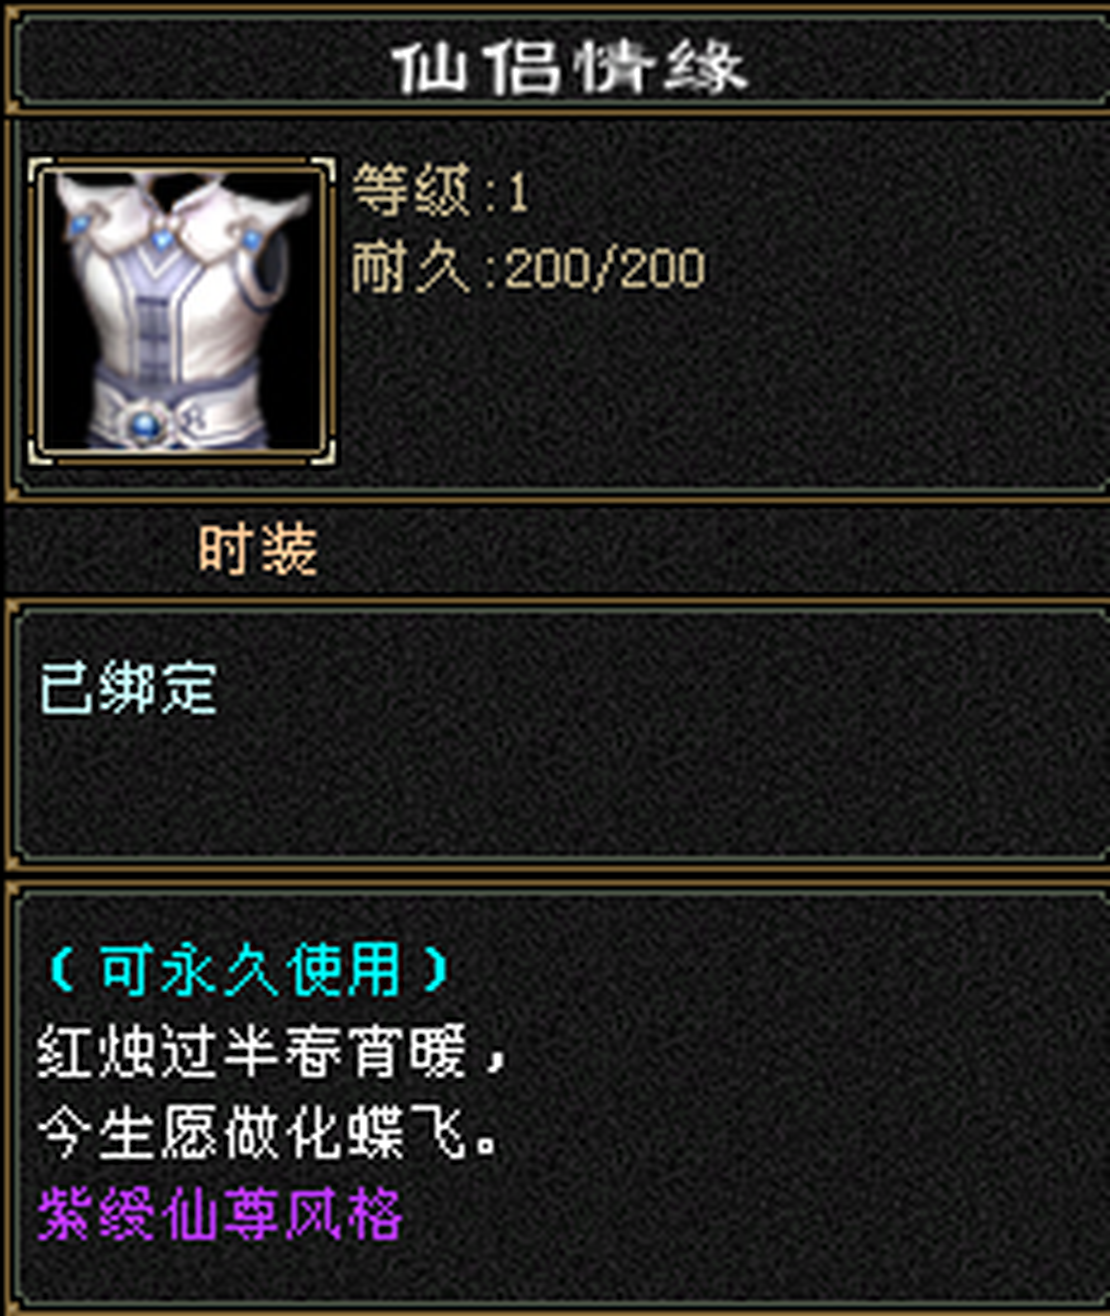This screenshot has width=1110, height=1316.
Task: Click the 耐久 durability label
Action: coord(410,268)
